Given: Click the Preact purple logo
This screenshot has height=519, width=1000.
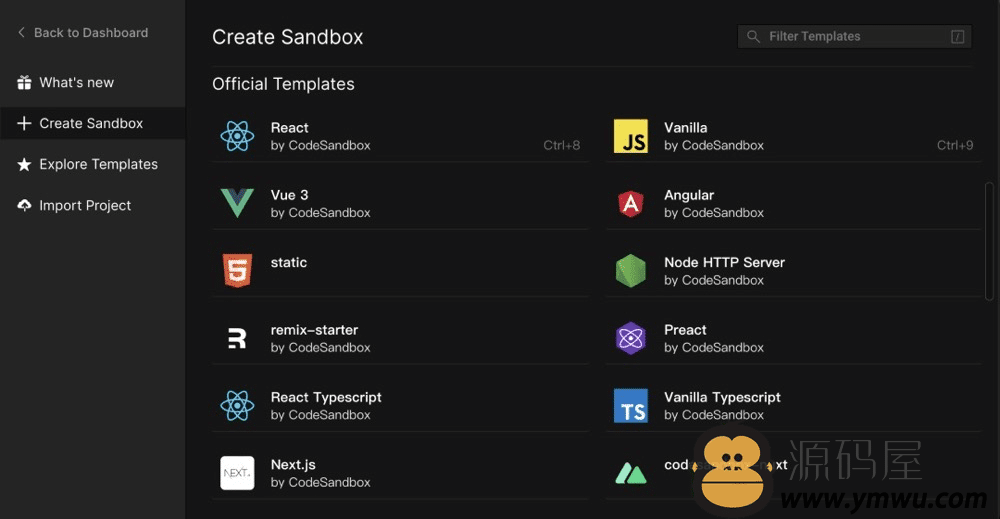Looking at the screenshot, I should (631, 338).
